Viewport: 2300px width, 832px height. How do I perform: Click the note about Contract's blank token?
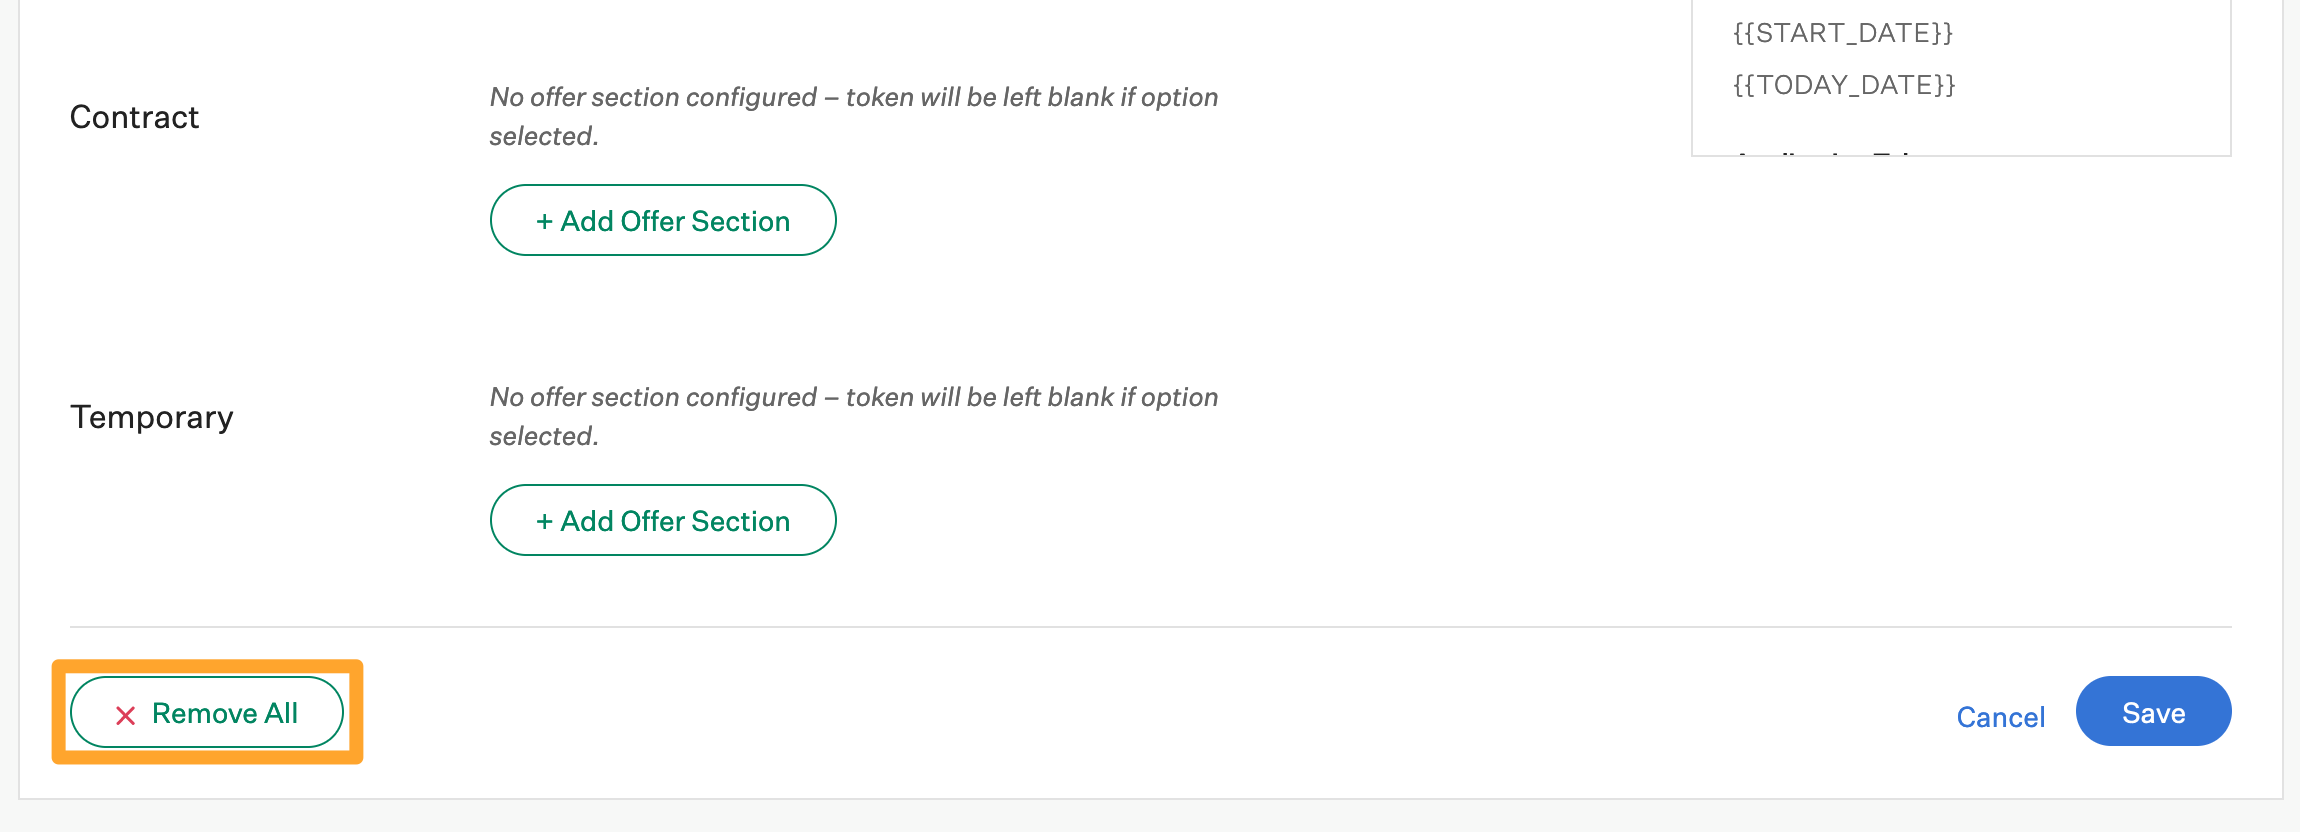tap(854, 116)
